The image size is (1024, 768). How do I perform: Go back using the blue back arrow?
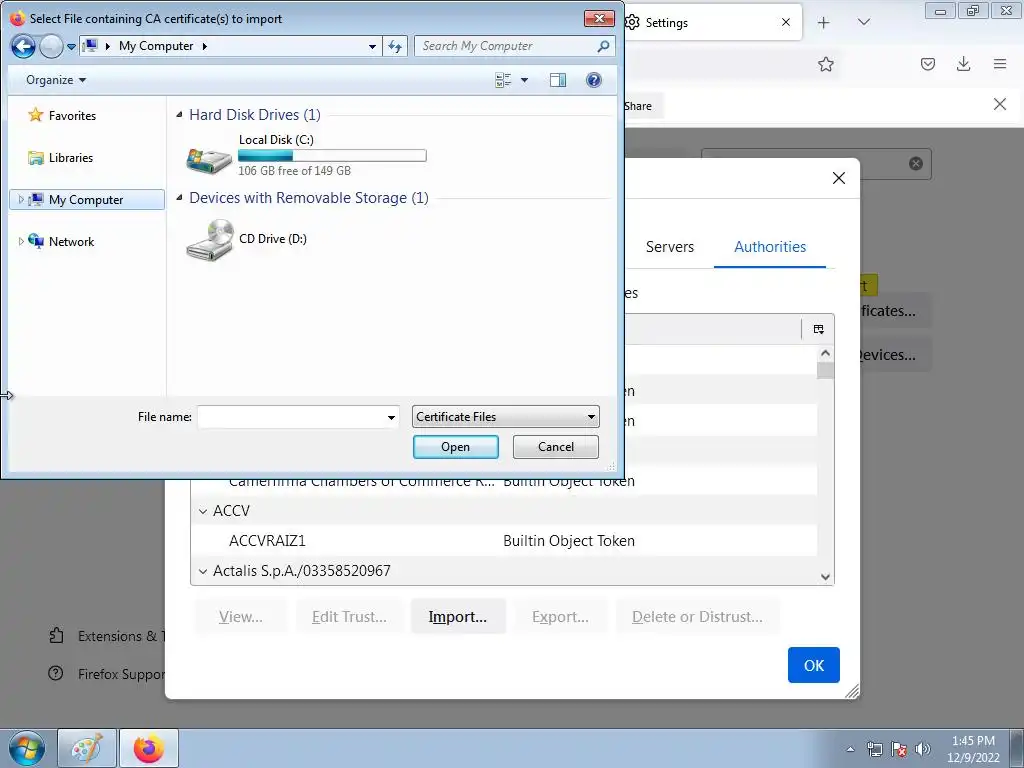(x=23, y=46)
